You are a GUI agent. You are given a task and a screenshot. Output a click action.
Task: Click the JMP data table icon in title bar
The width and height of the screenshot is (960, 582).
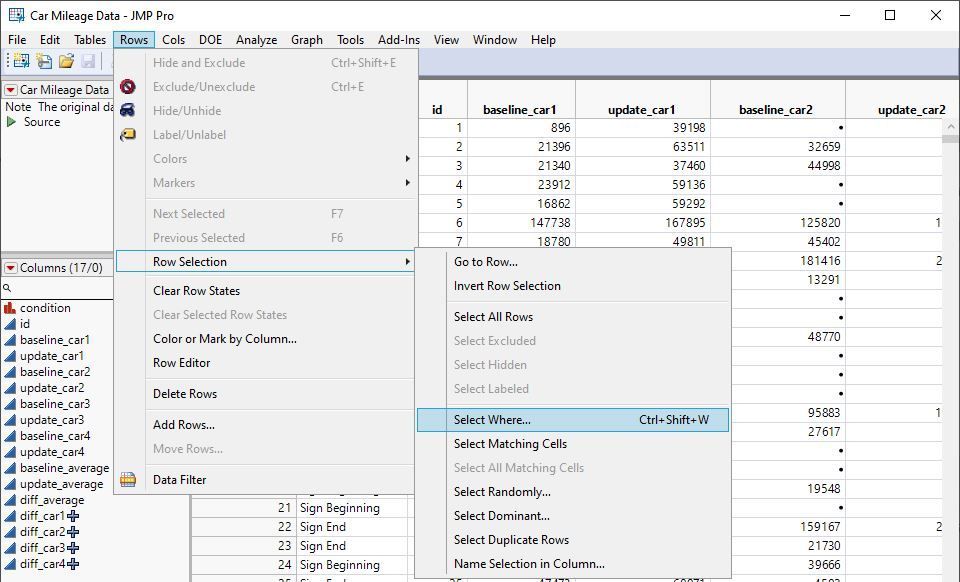tap(17, 15)
